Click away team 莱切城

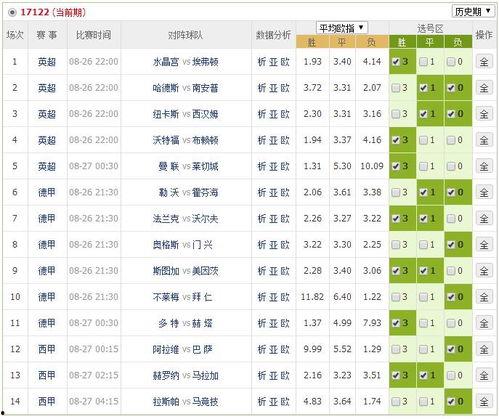(x=205, y=166)
